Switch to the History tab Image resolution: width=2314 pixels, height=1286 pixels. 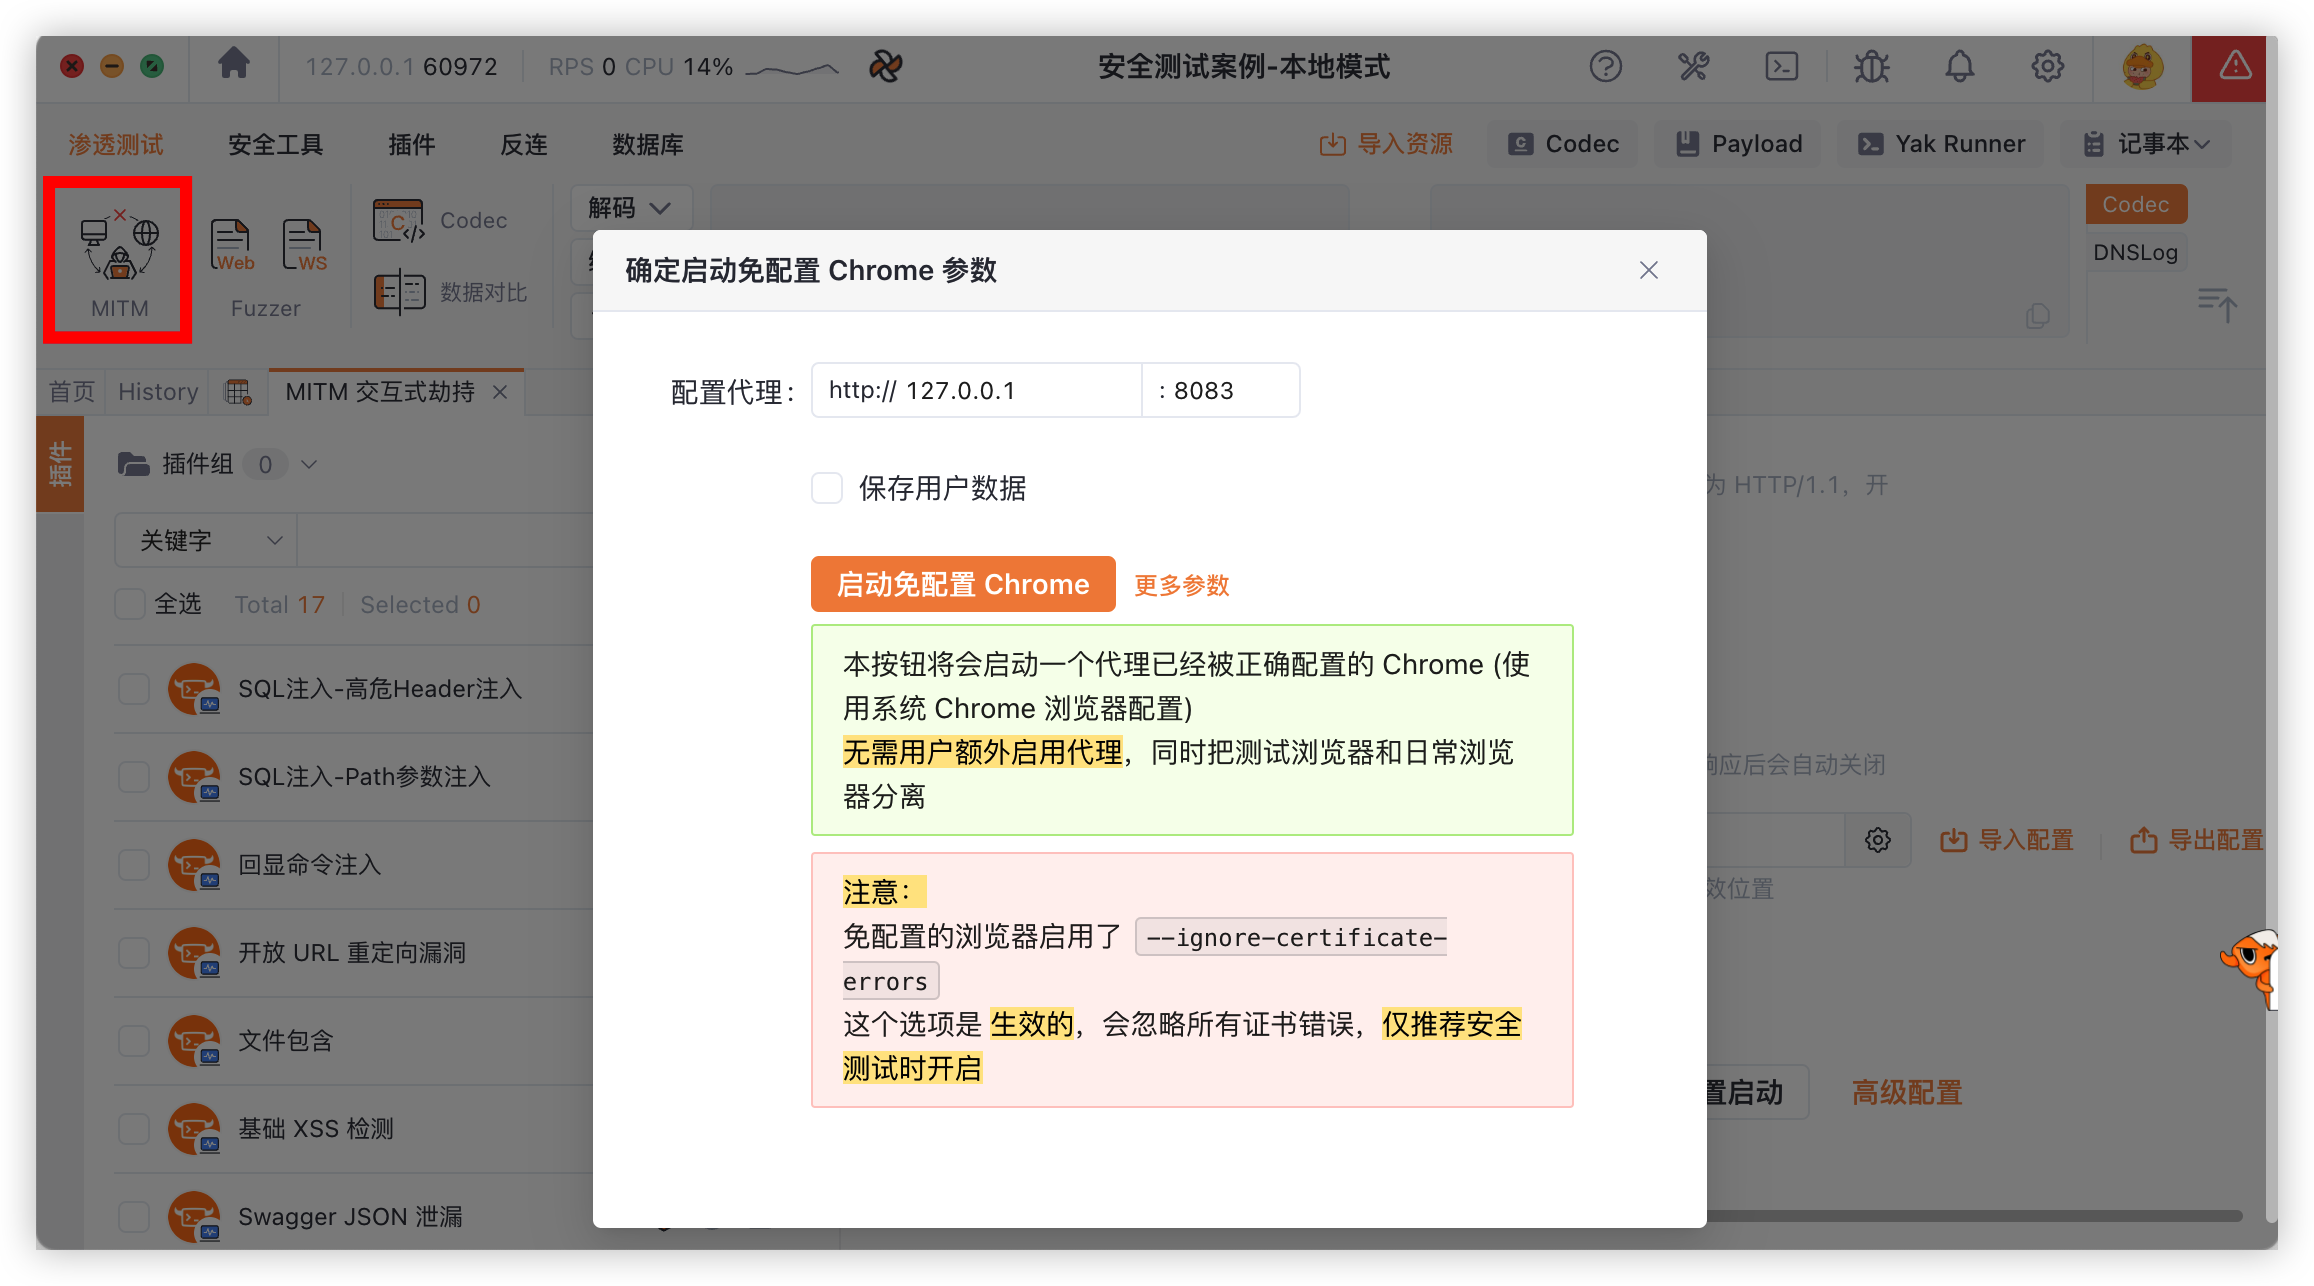coord(156,391)
